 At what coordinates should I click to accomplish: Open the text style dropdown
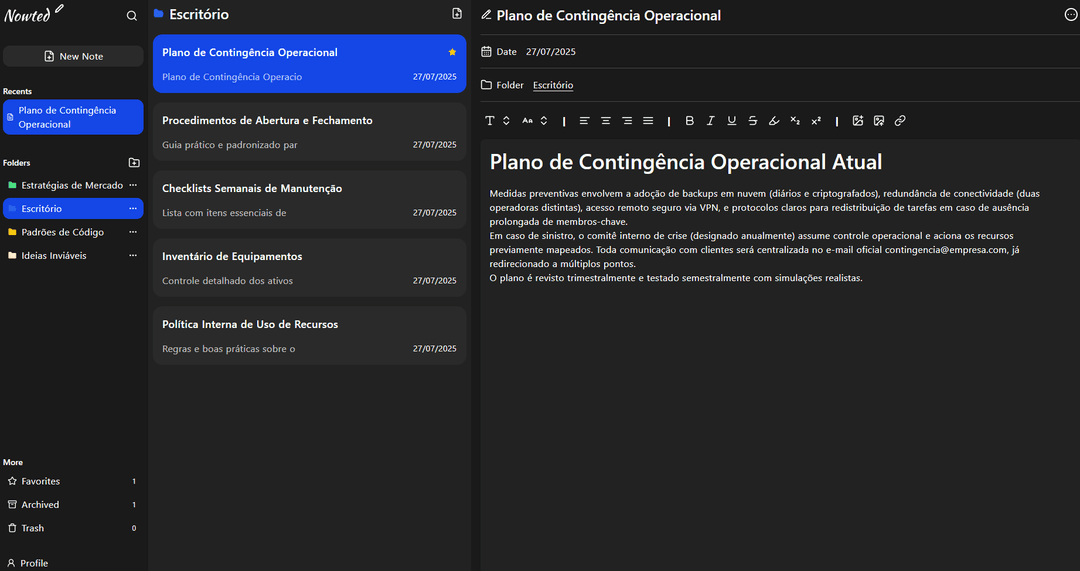pyautogui.click(x=497, y=121)
